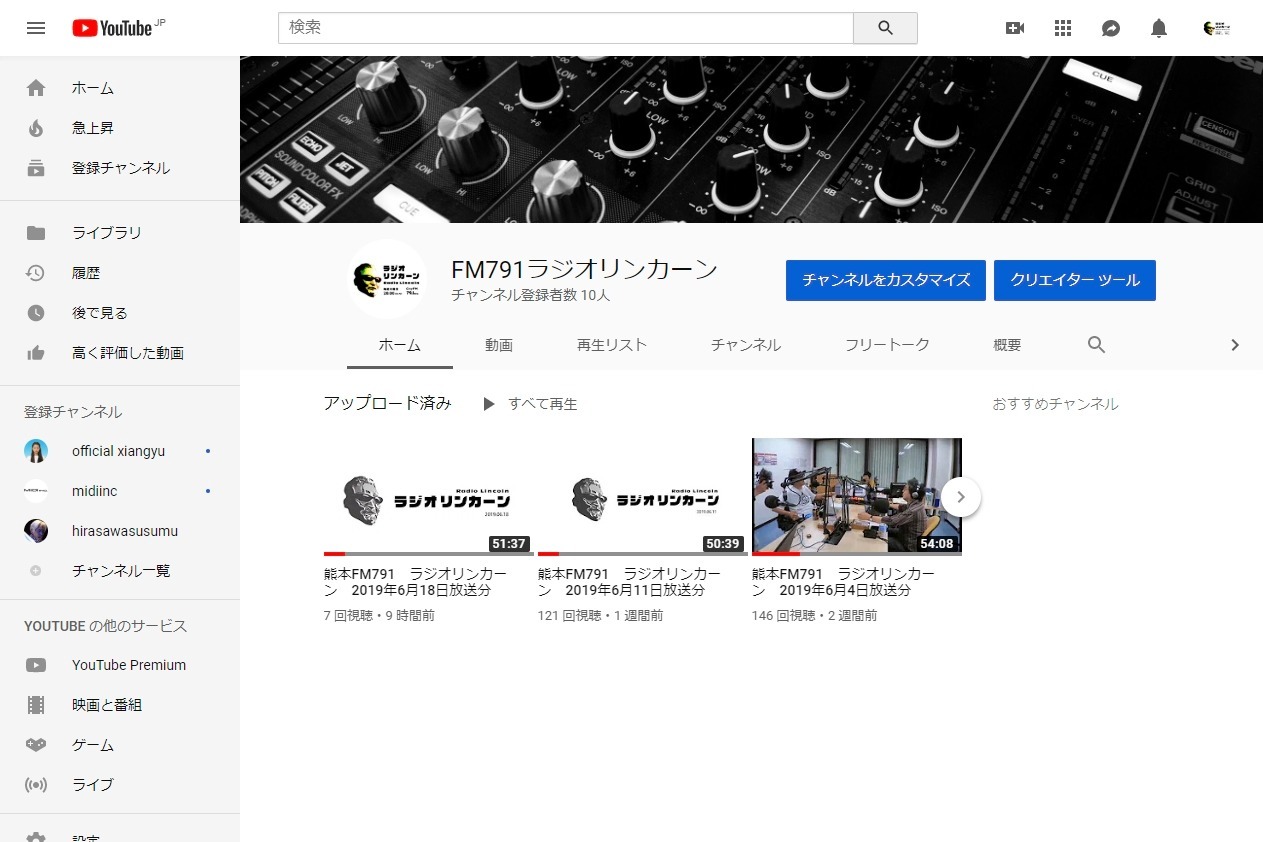This screenshot has width=1263, height=842.
Task: Click the チャンネルをカスタマイズ button
Action: point(884,281)
